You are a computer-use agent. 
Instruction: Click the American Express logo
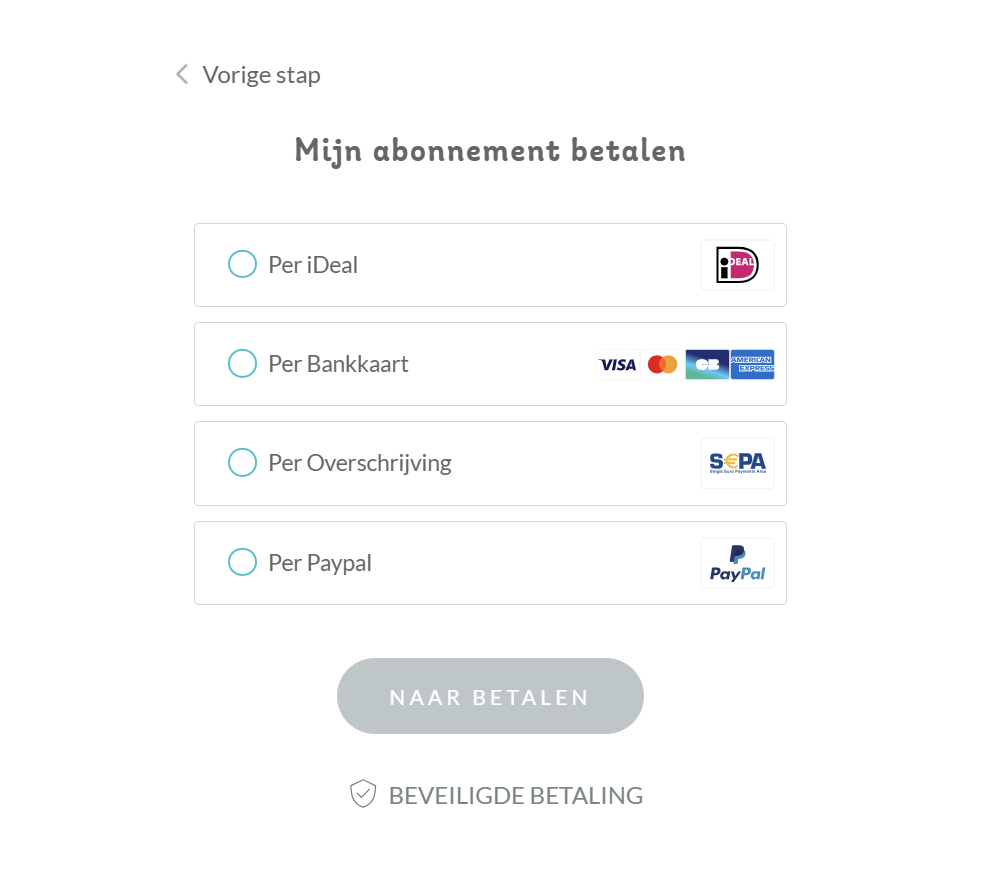(x=752, y=364)
